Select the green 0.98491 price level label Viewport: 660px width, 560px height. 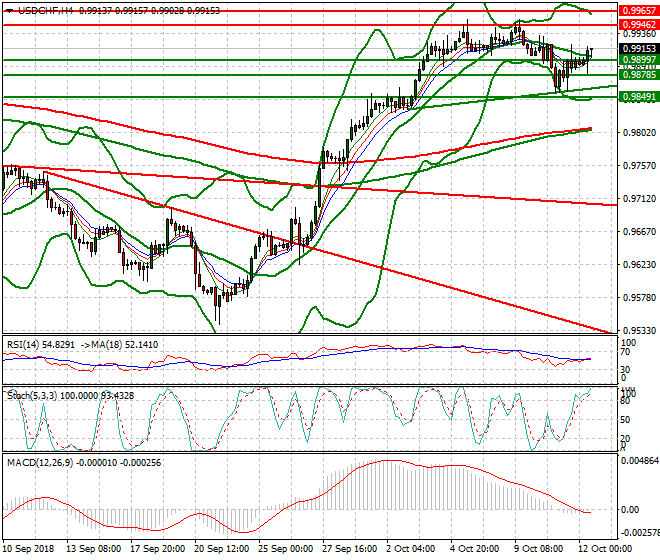[639, 97]
